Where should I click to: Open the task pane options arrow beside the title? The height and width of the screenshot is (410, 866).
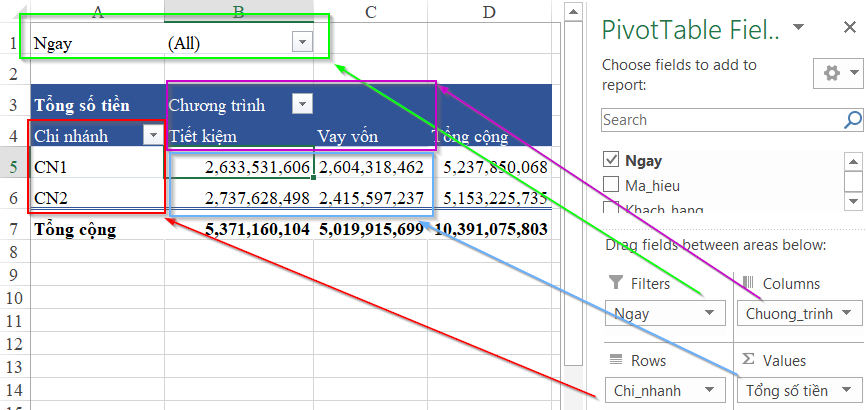point(797,28)
